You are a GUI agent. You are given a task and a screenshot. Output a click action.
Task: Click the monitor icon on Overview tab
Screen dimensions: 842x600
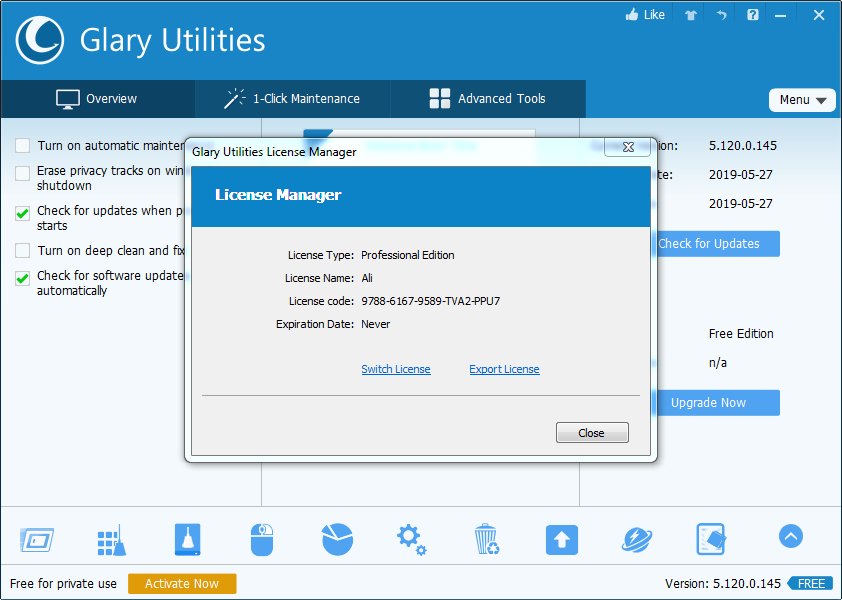click(68, 99)
